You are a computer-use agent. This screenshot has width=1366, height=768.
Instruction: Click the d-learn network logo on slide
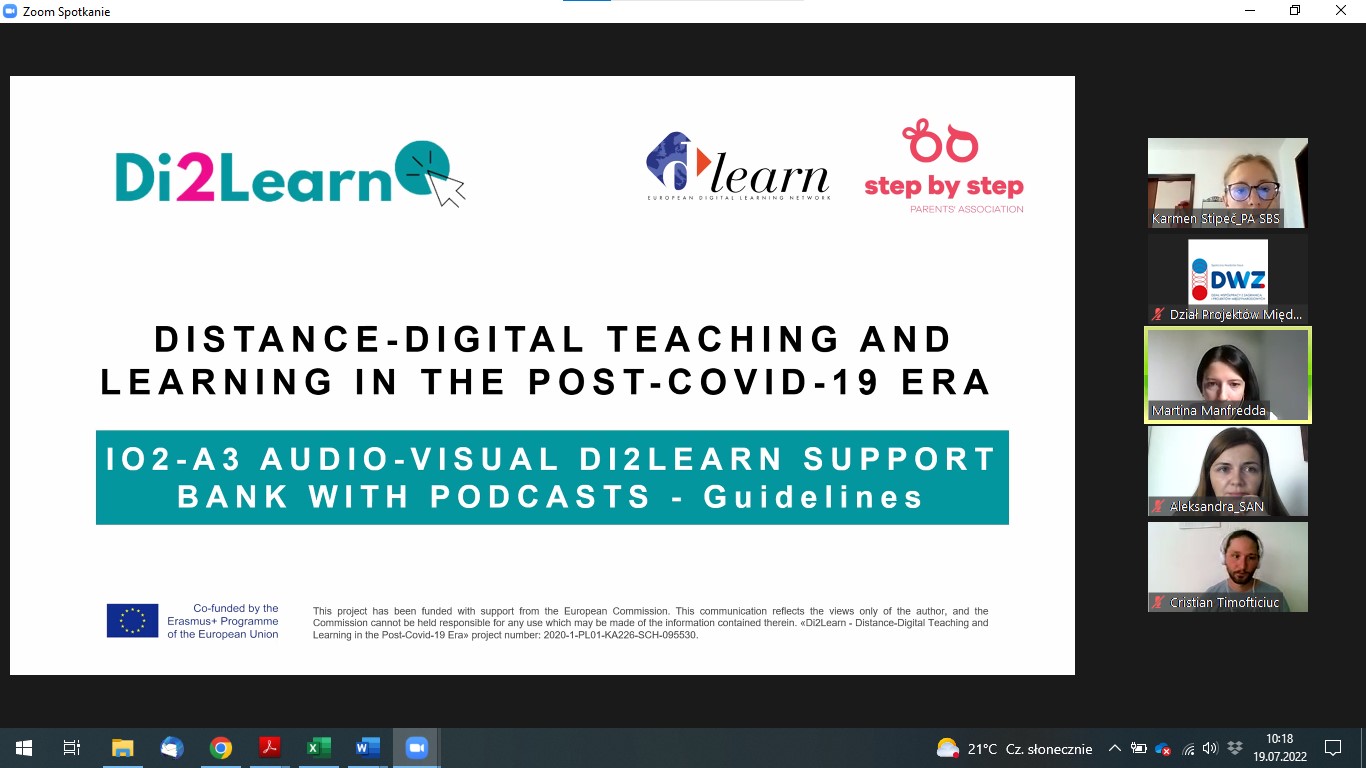click(738, 166)
